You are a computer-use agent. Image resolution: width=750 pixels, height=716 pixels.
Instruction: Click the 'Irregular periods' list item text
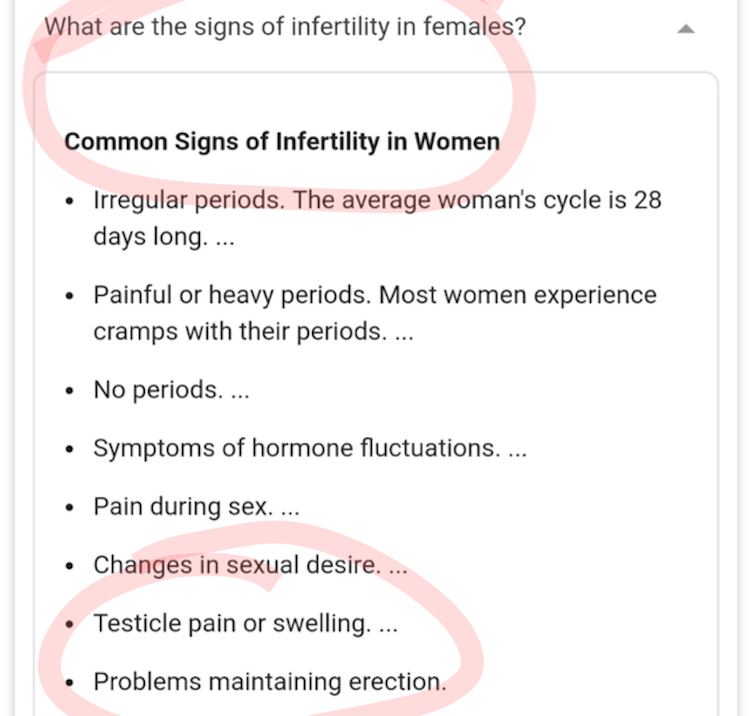pyautogui.click(x=188, y=200)
